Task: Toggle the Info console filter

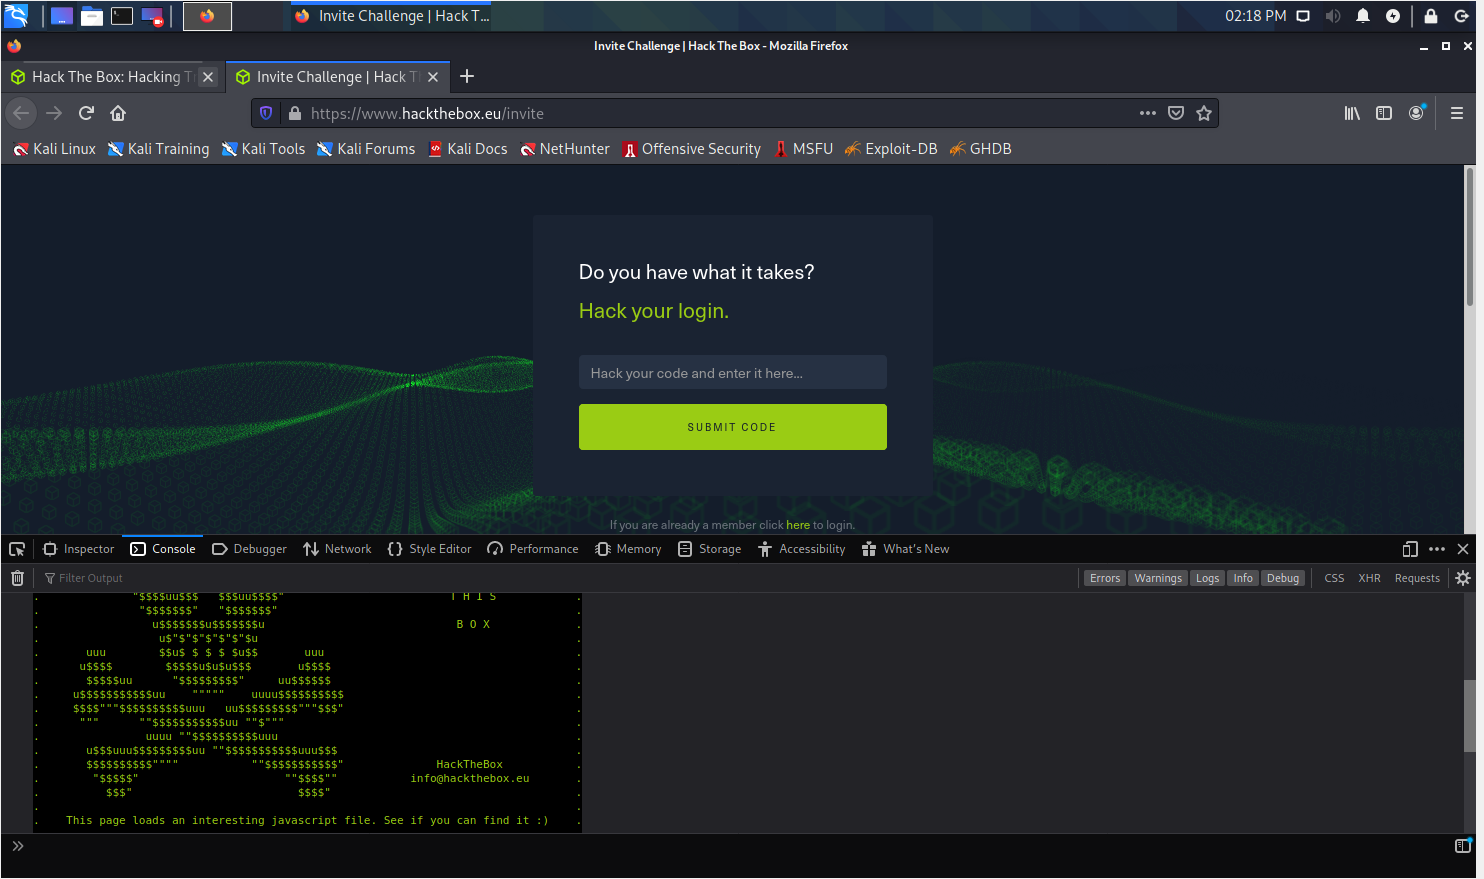Action: point(1243,578)
